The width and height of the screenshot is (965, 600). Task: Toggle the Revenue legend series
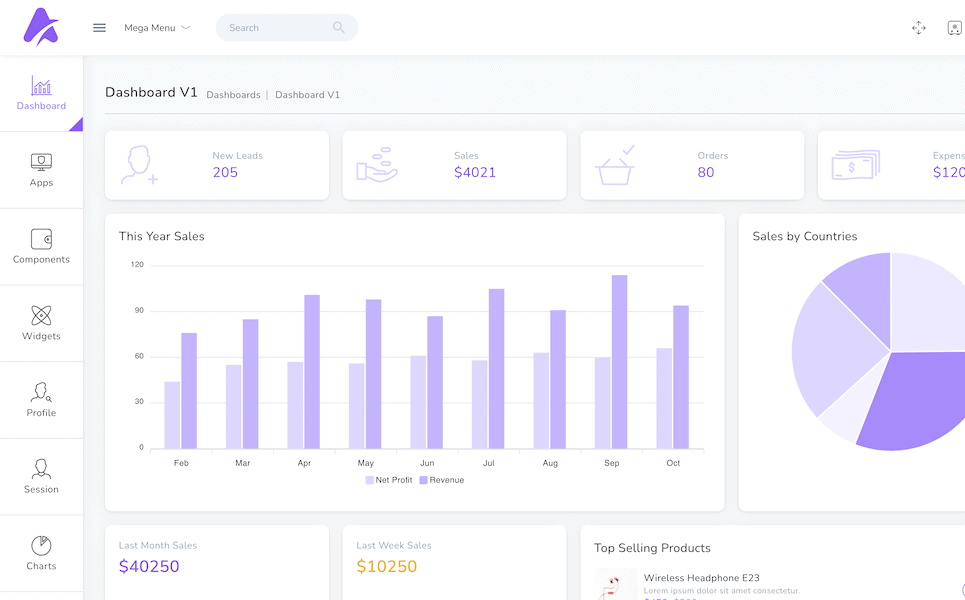(x=442, y=480)
